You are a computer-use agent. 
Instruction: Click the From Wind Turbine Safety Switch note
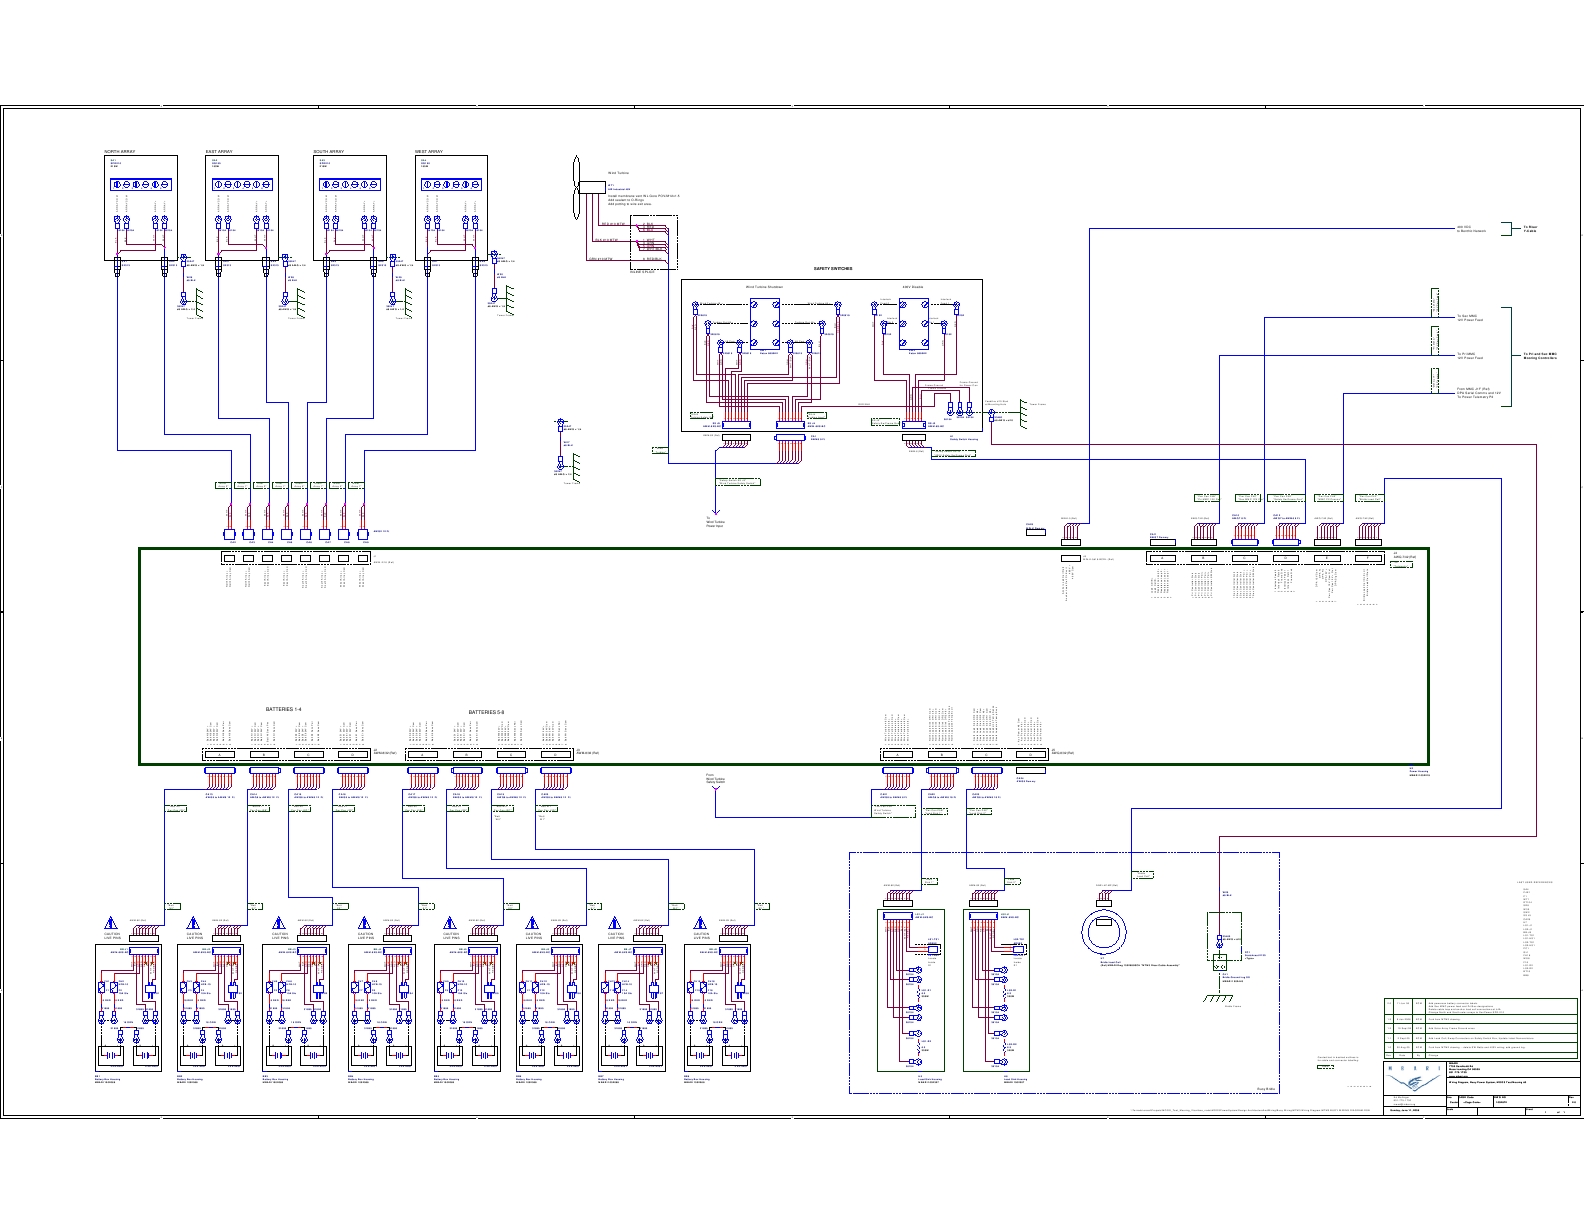click(716, 778)
